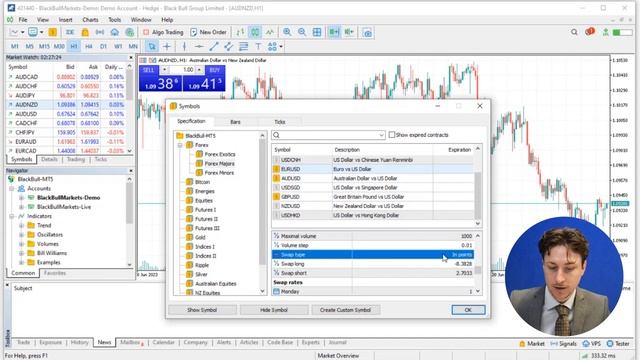Expand the Accounts node in Navigator
The image size is (640, 360).
(12, 189)
